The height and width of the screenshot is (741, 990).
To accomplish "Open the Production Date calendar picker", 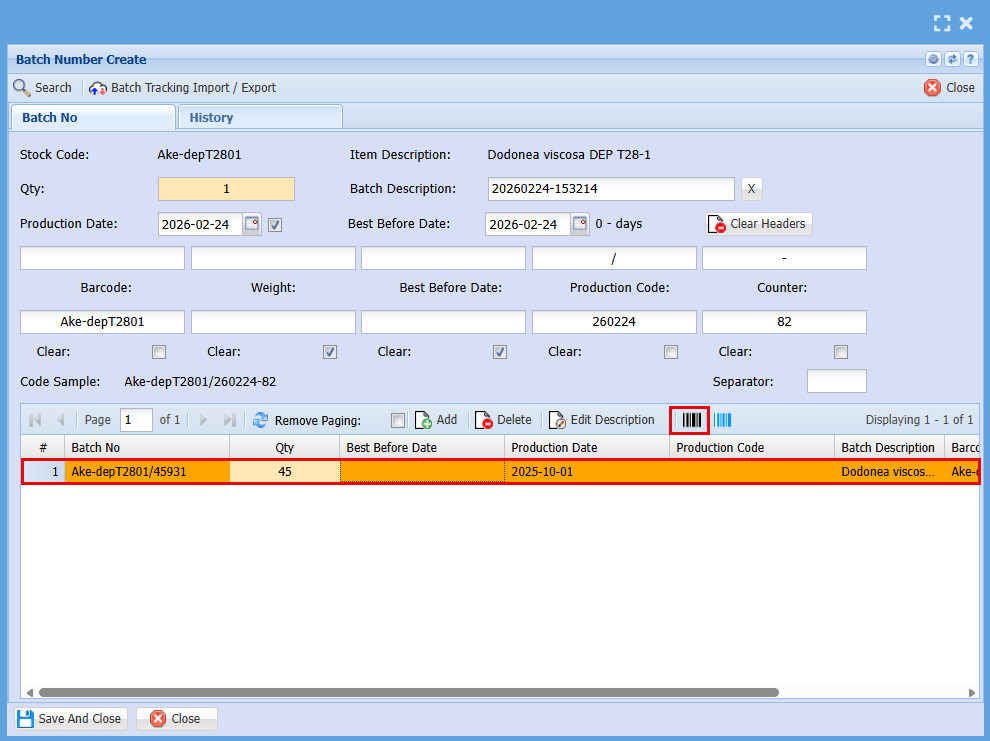I will 252,224.
